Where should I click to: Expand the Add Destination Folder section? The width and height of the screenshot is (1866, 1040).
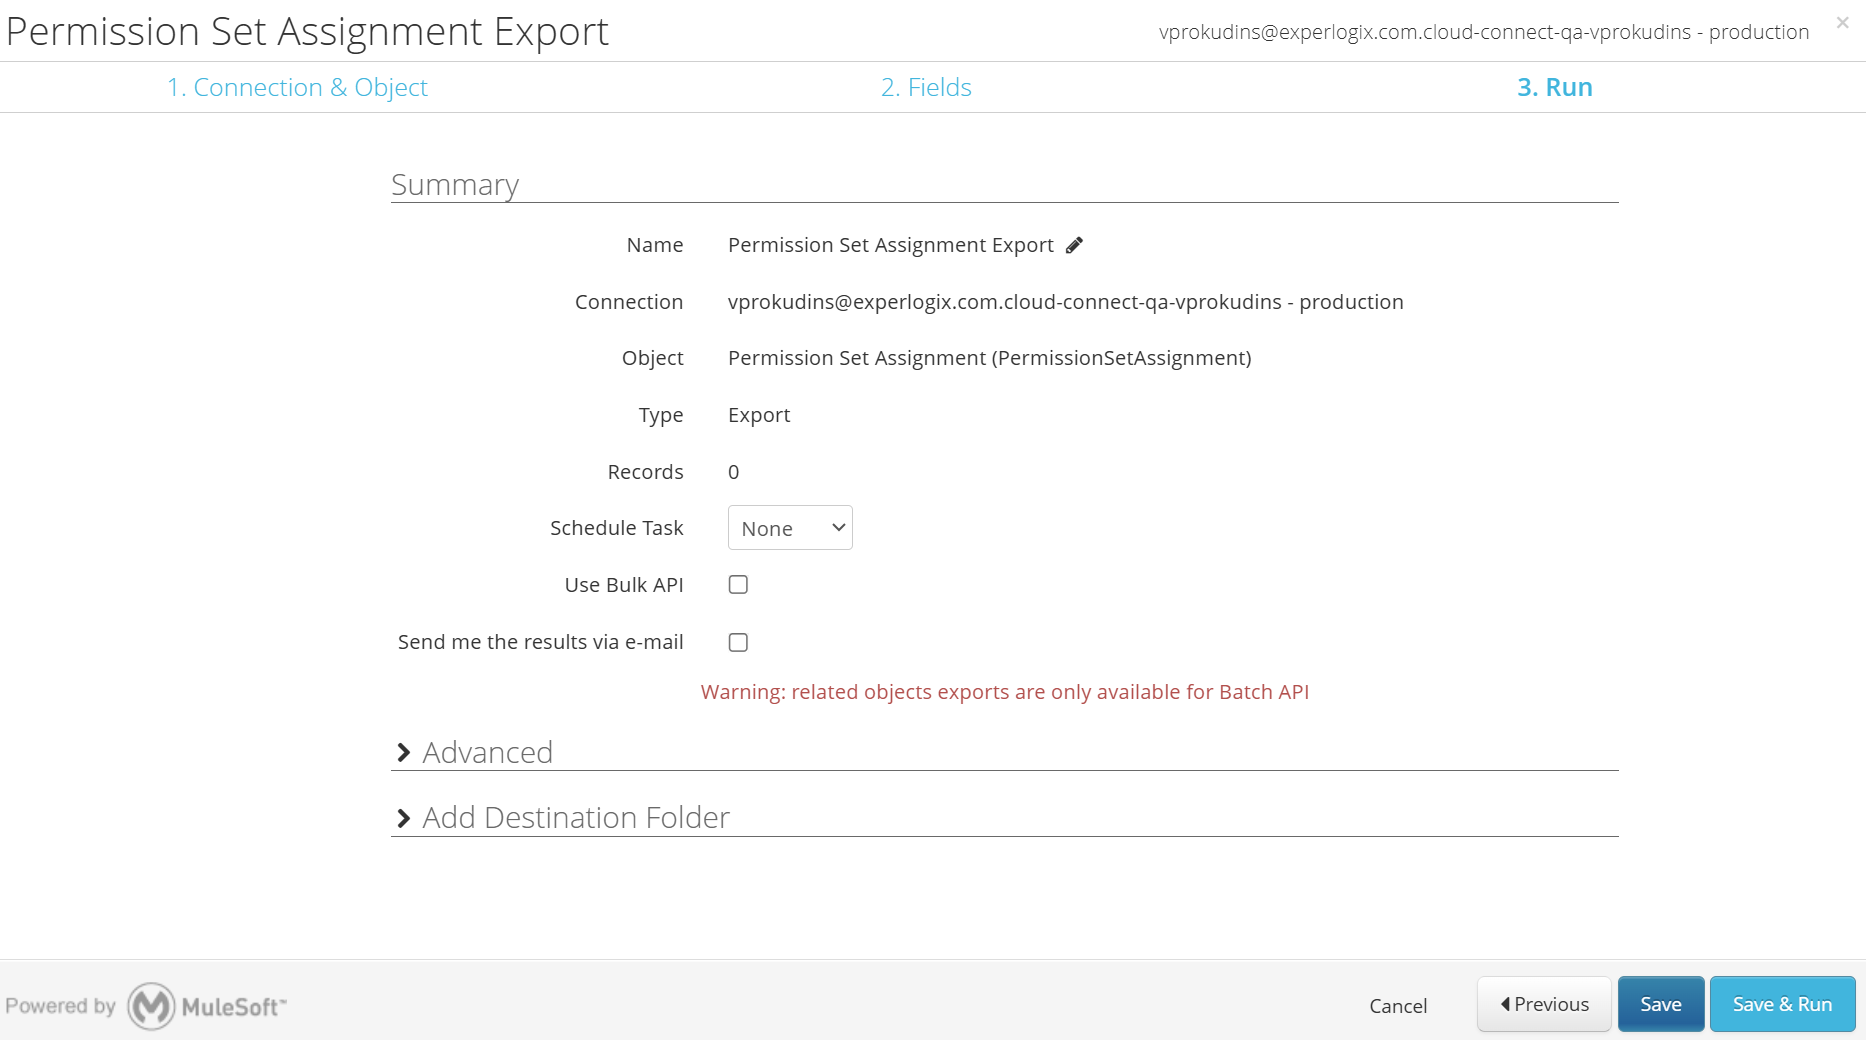point(563,818)
